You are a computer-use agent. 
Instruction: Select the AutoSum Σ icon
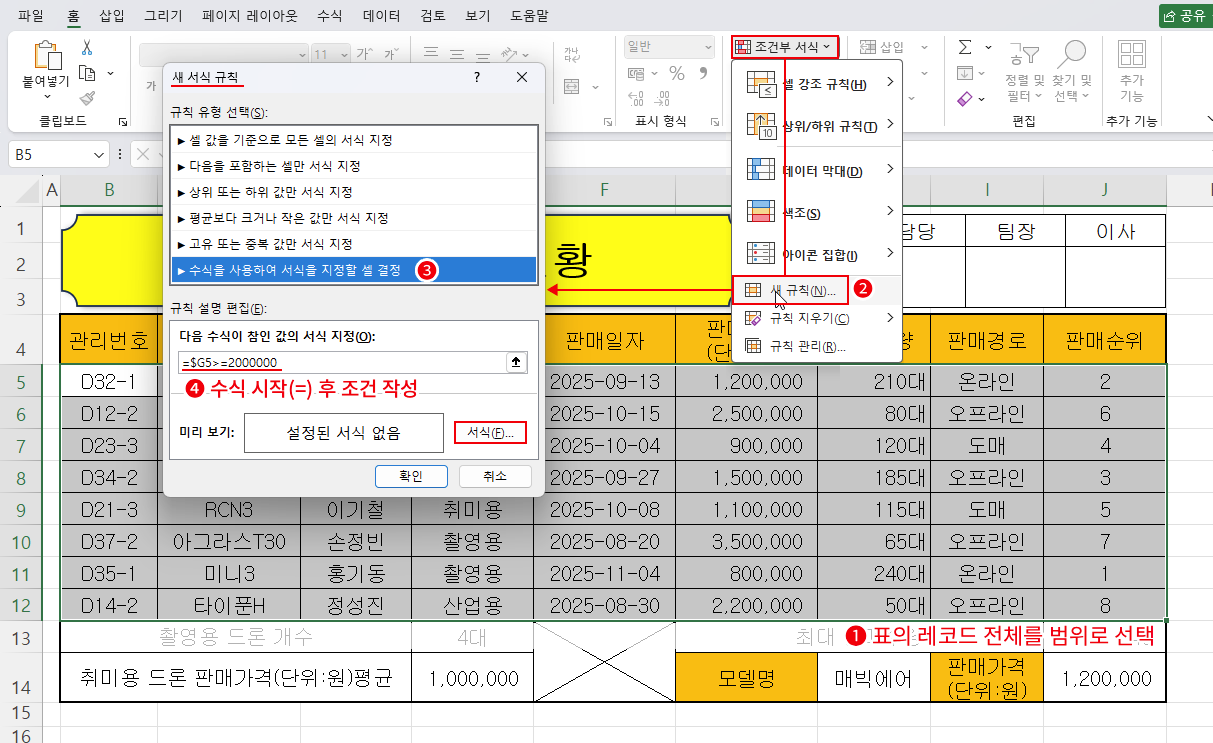pyautogui.click(x=964, y=47)
